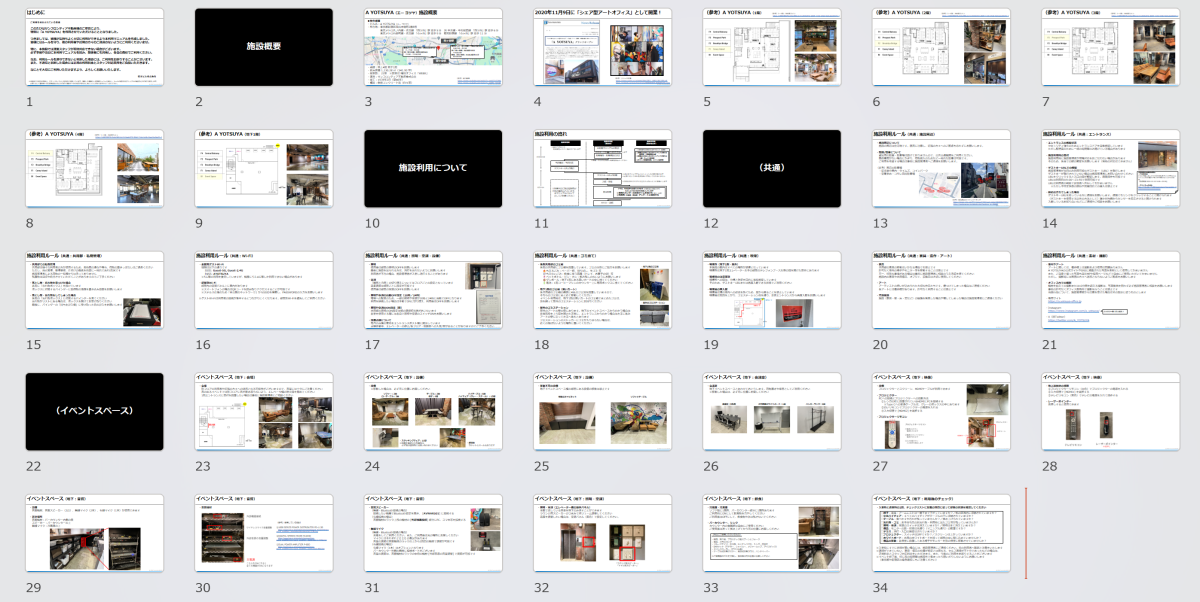Select final slide 34 thumbnail
The height and width of the screenshot is (602, 1200).
coord(941,533)
